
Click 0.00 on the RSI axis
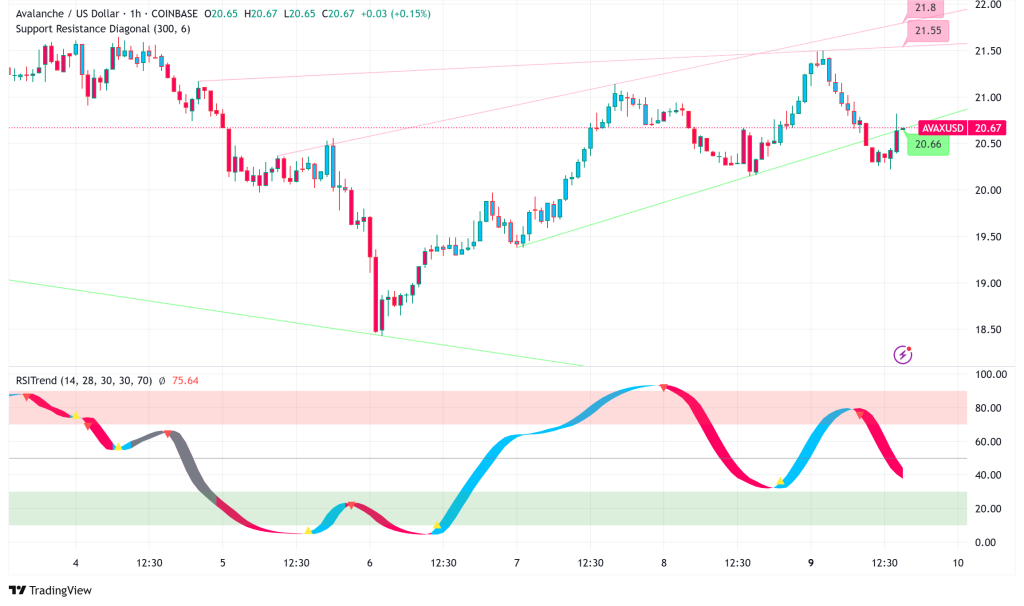pyautogui.click(x=985, y=543)
